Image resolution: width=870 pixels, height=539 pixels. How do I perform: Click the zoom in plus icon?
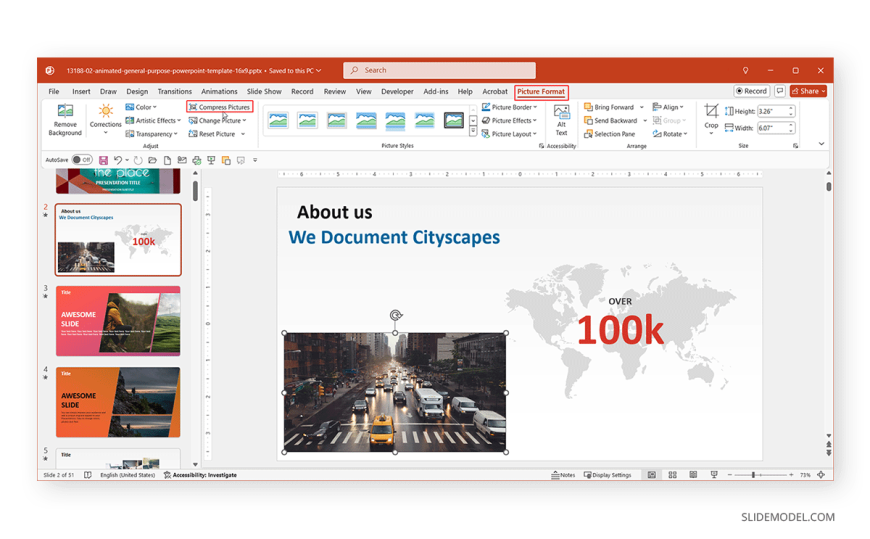[791, 475]
